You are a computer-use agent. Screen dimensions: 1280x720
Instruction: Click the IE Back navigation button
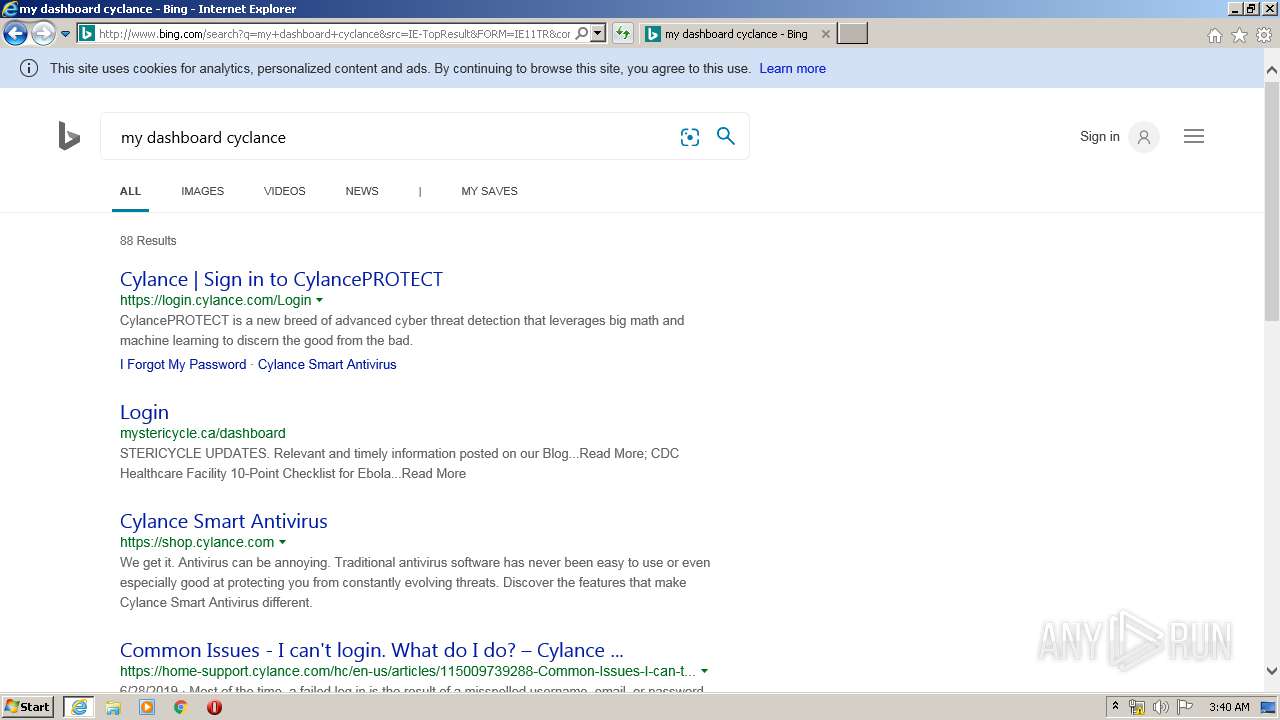(15, 34)
